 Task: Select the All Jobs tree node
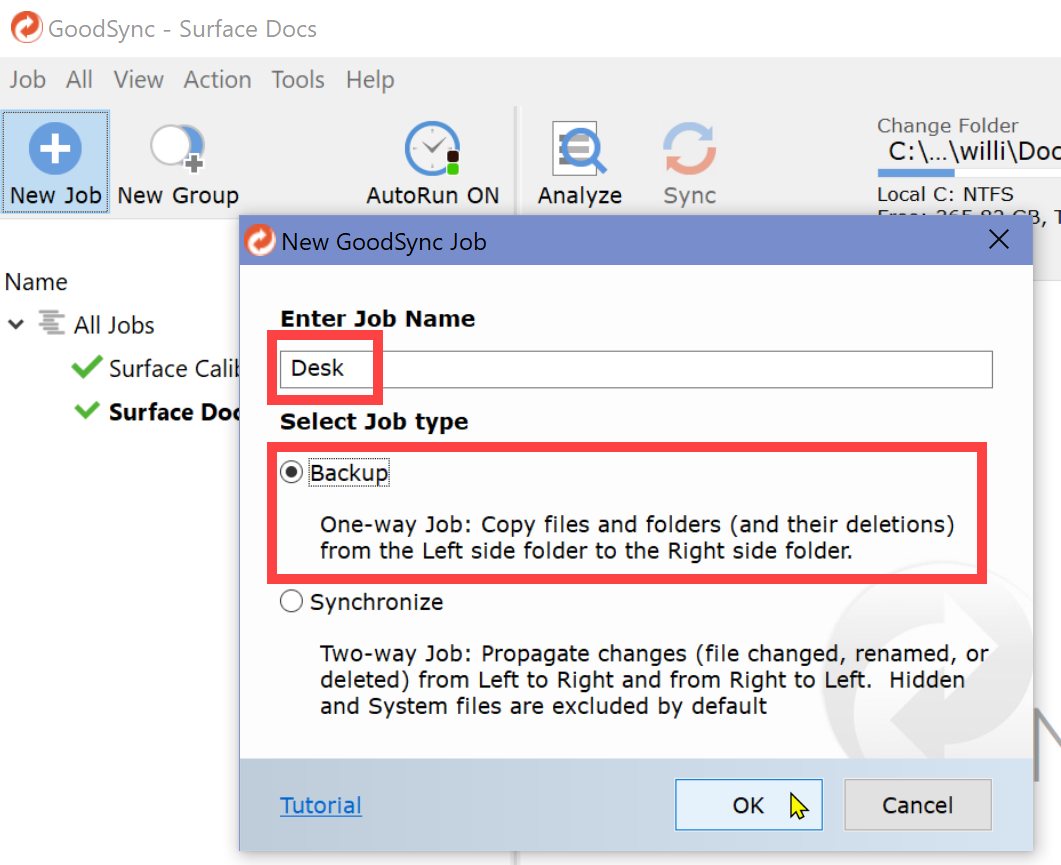pos(114,325)
